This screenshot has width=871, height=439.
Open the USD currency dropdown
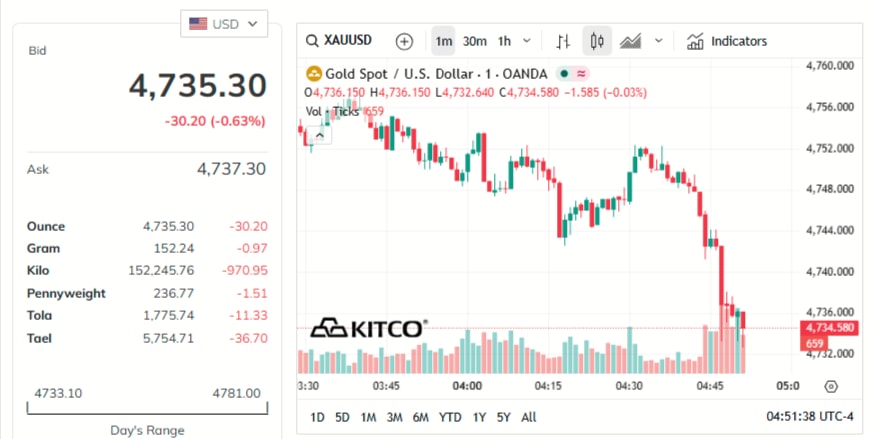[x=224, y=23]
